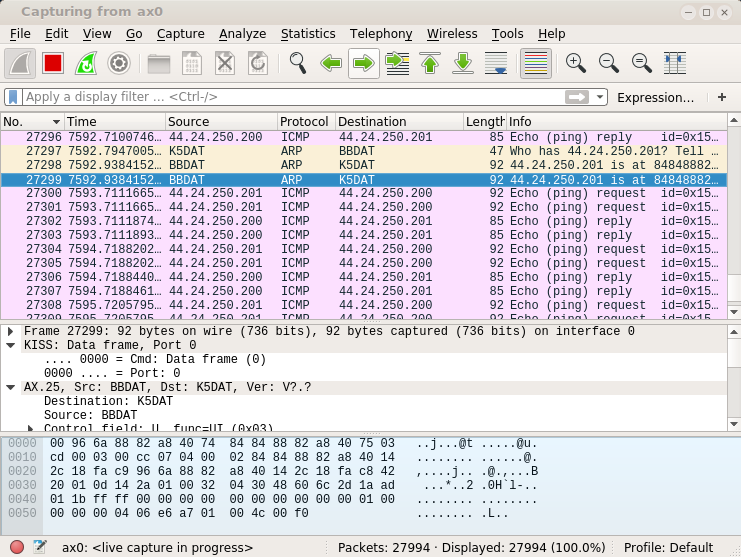
Task: Select packet 27297 ARP Who has row
Action: 363,151
